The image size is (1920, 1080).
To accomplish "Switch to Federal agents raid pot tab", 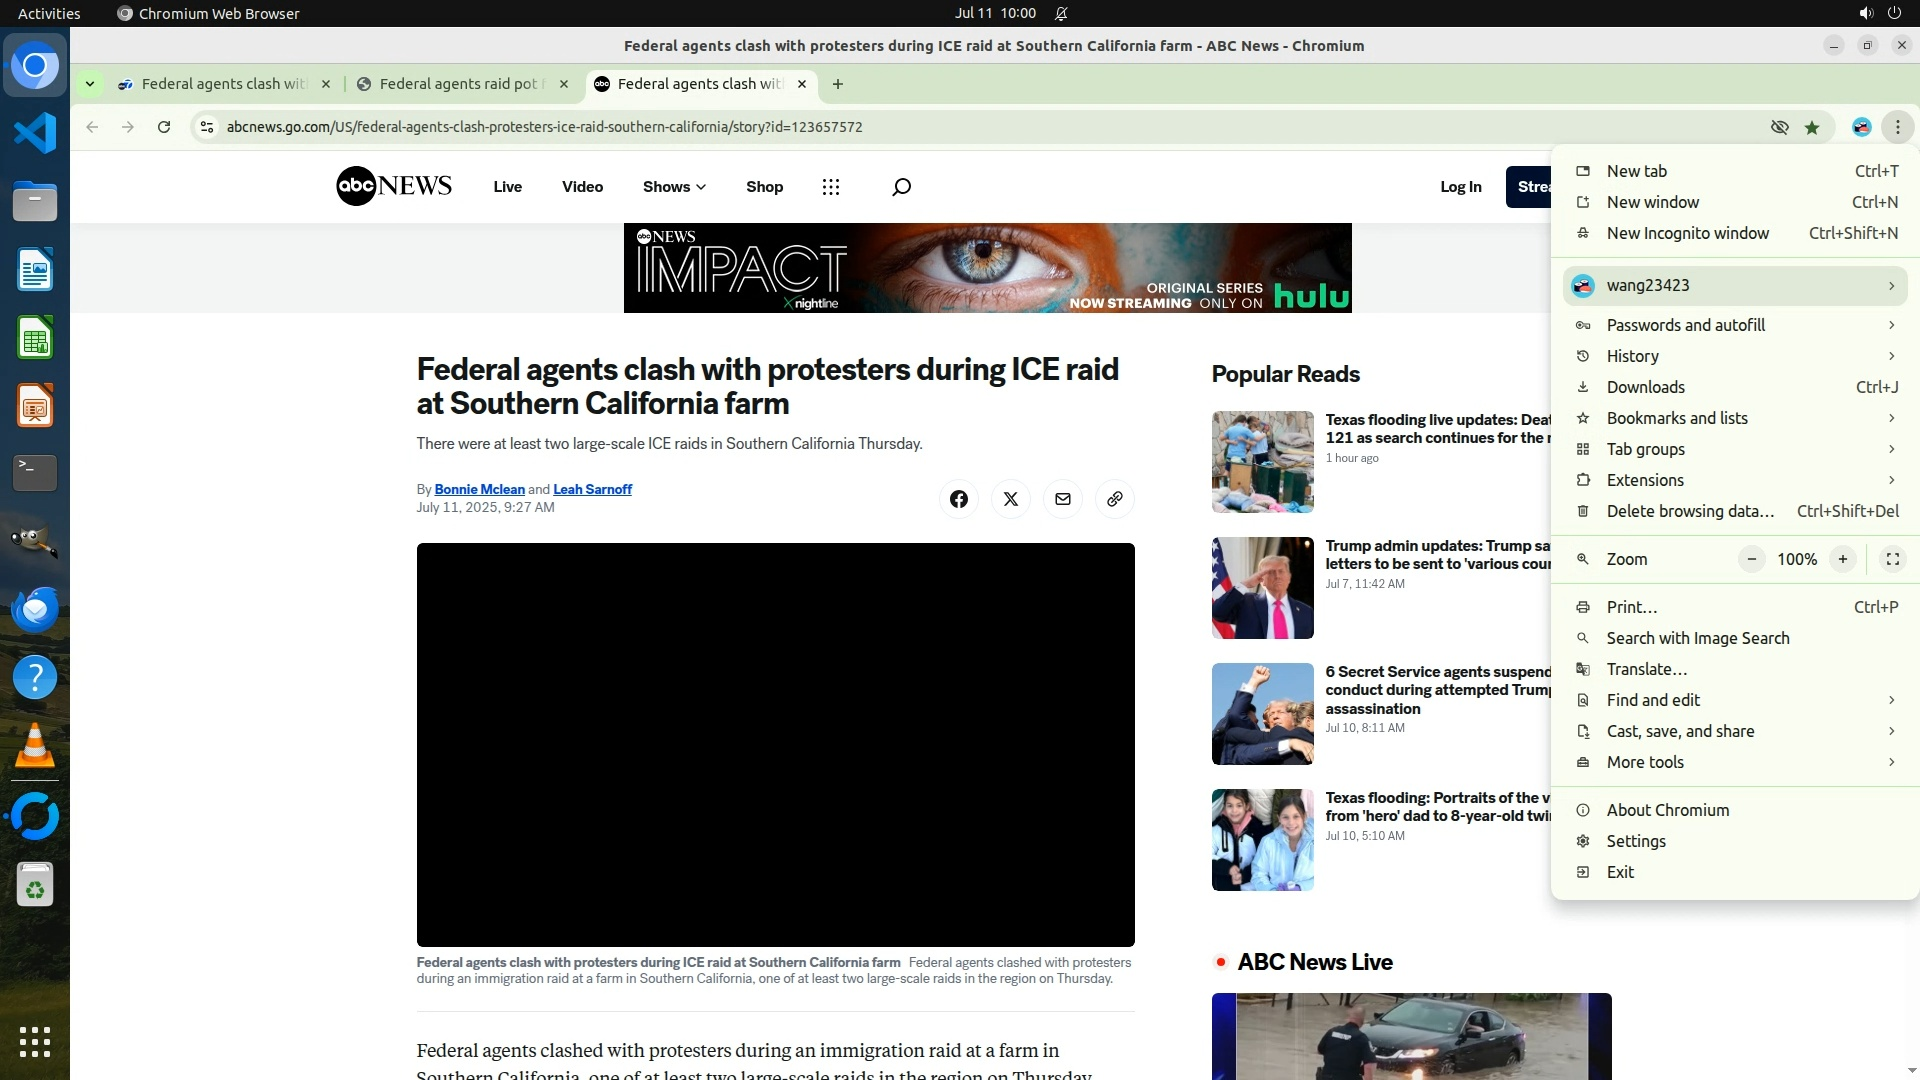I will click(458, 84).
